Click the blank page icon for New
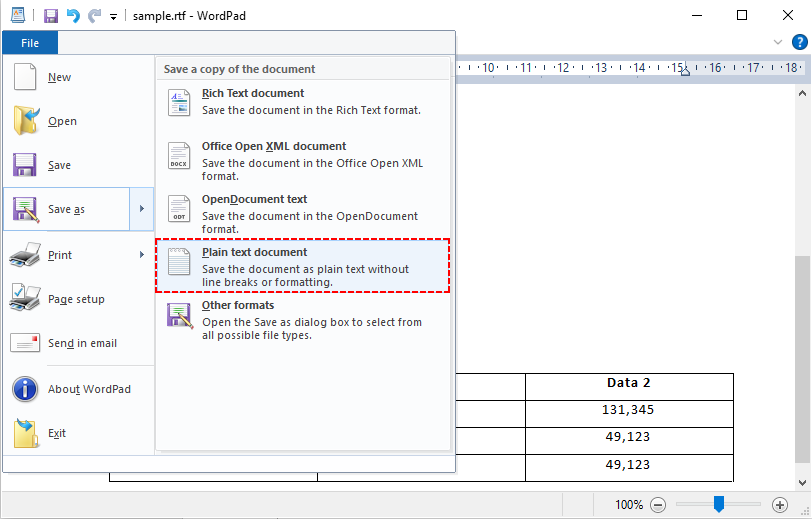Screen dimensions: 812x519 coord(25,77)
